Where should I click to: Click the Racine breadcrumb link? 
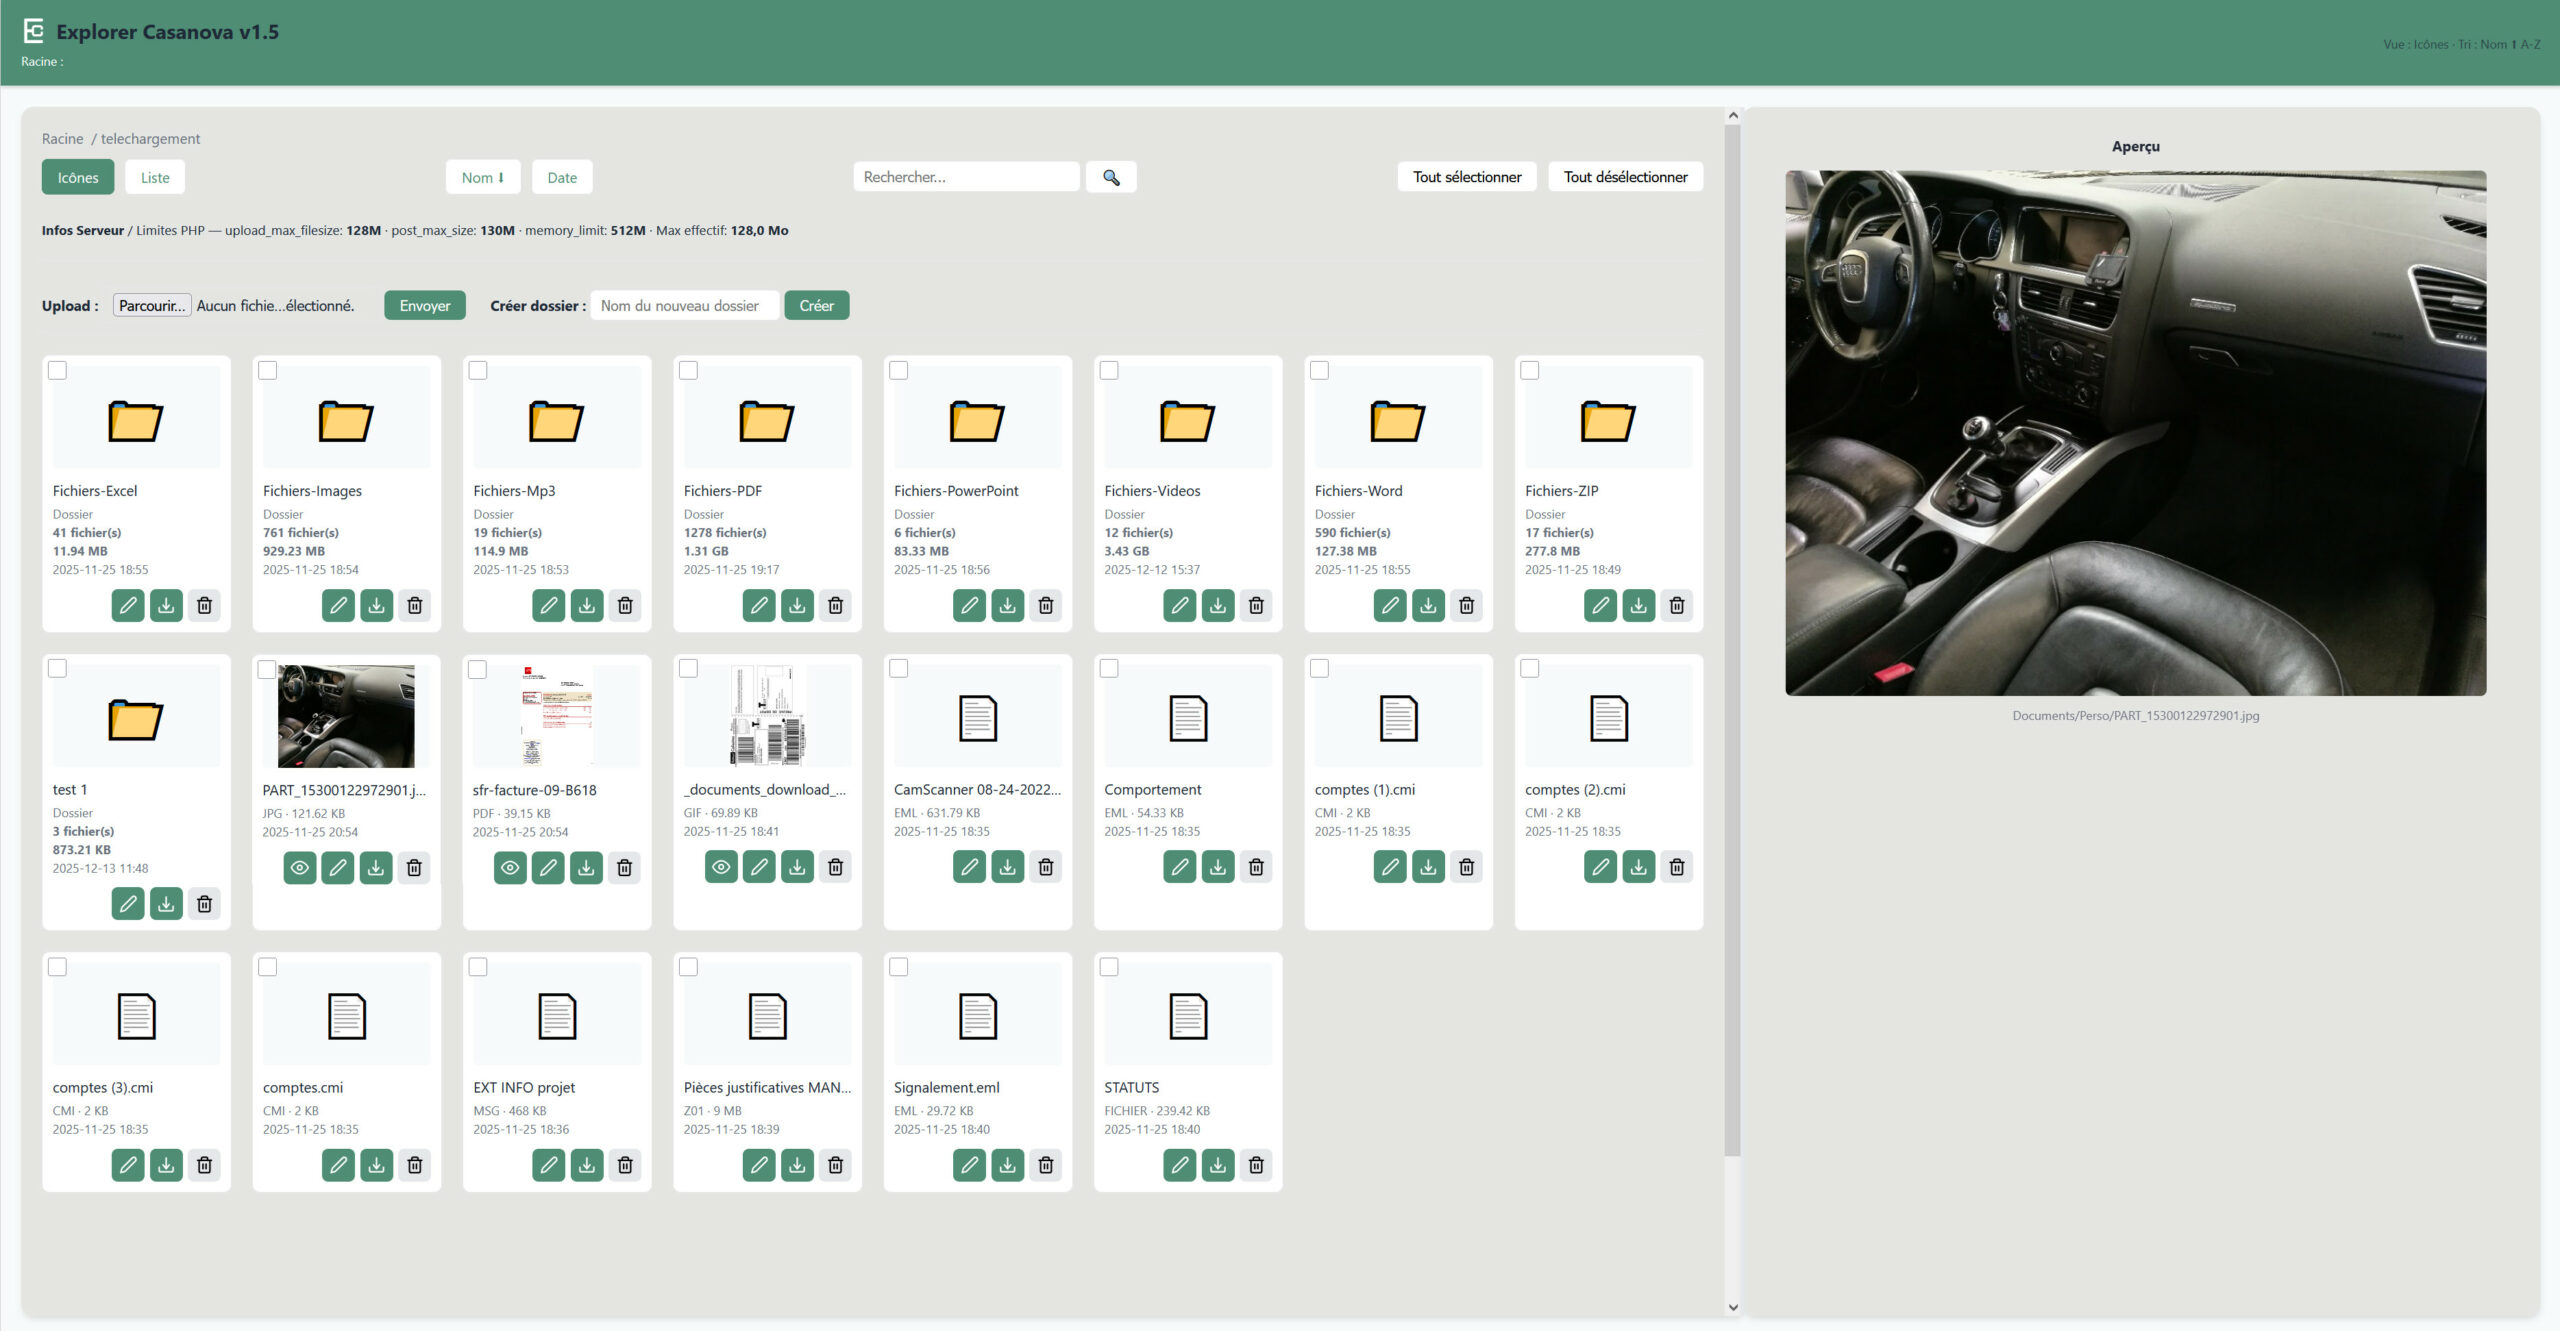(62, 139)
